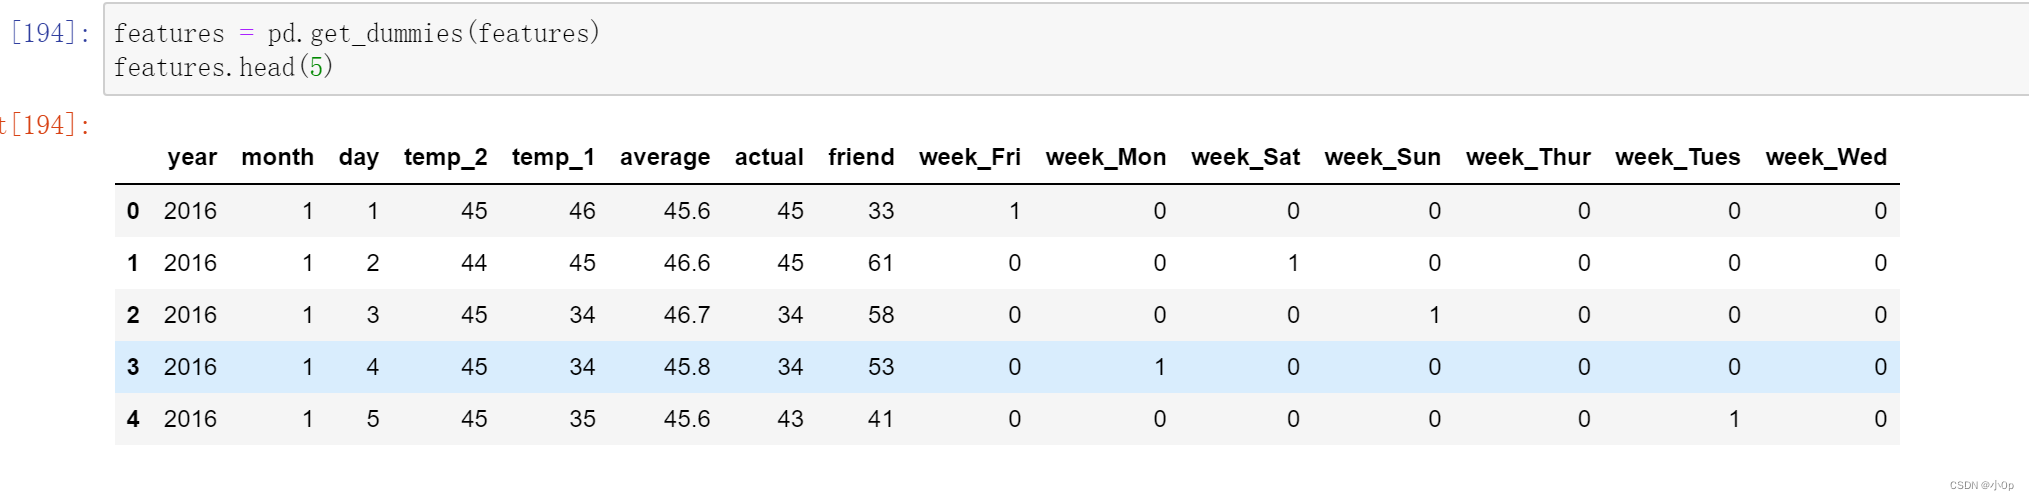Screen dimensions: 2029x500
Task: Select the temp_1 column header
Action: (x=553, y=157)
